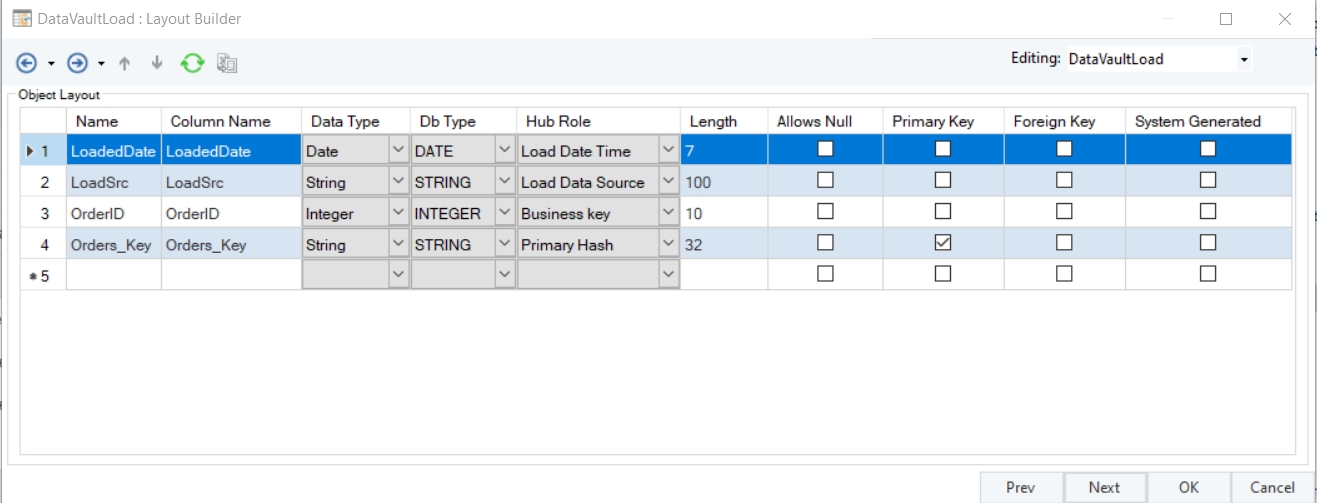The image size is (1317, 503).
Task: Click the blue forward arrow icon
Action: pos(77,64)
